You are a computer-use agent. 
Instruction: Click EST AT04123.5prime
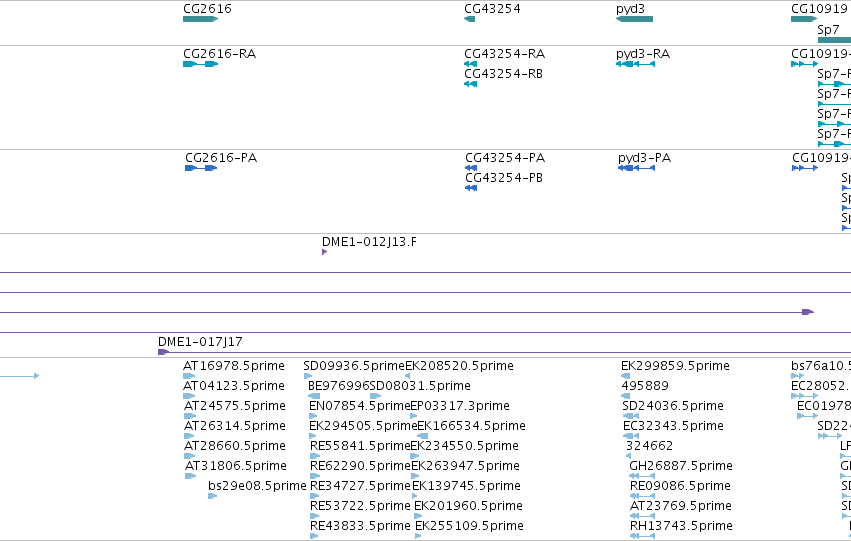[x=233, y=386]
